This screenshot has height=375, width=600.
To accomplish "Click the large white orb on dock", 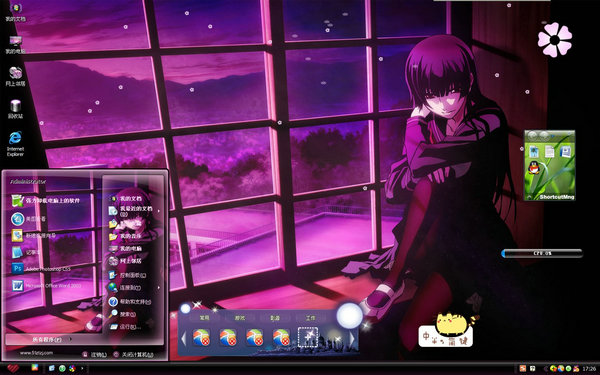I will (349, 316).
